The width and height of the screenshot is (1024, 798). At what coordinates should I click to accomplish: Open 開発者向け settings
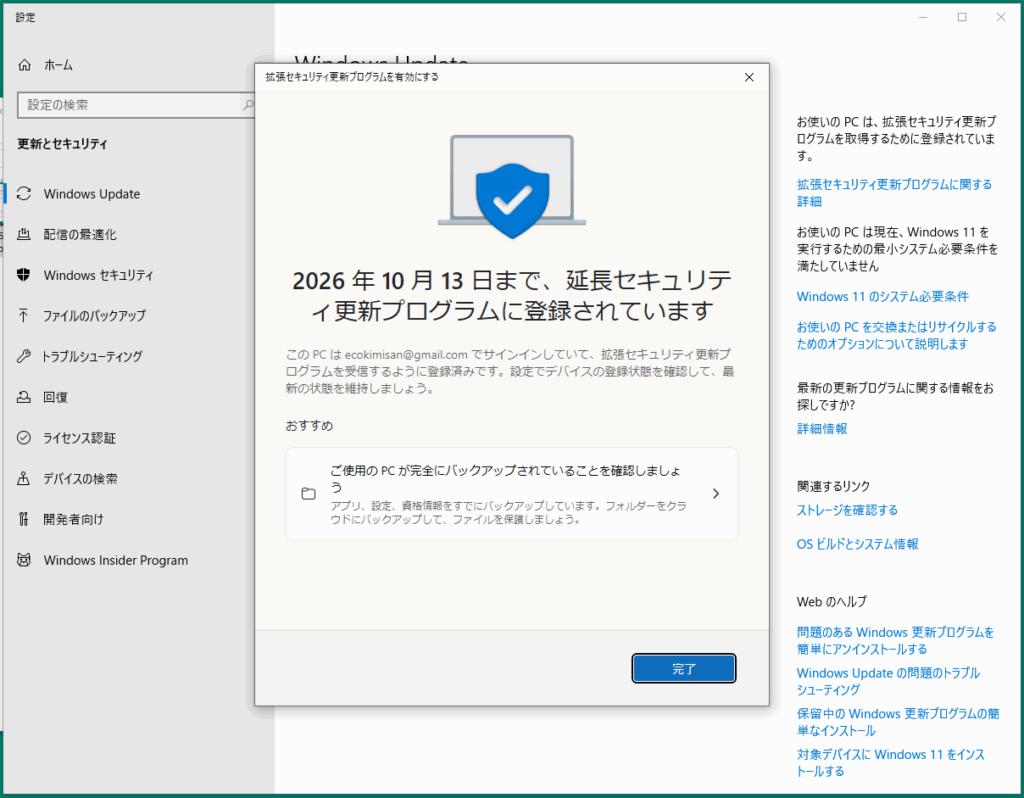click(x=73, y=519)
